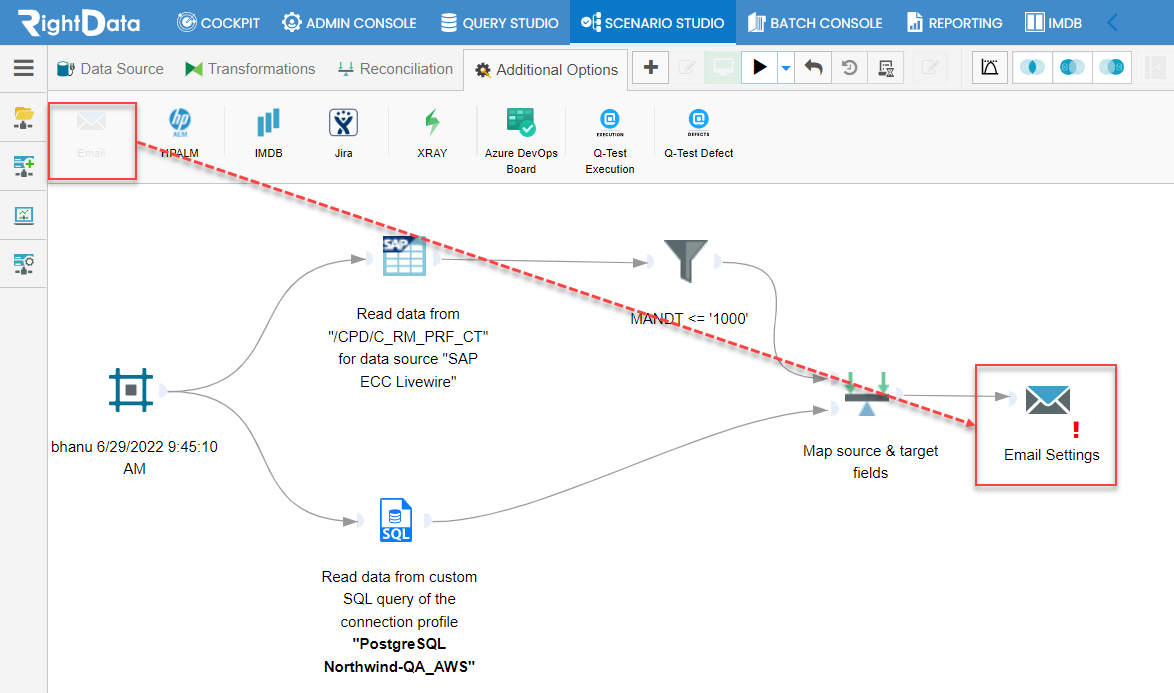Go to ADMIN CONSOLE in top navigation
Viewport: 1174px width, 693px height.
[x=349, y=22]
